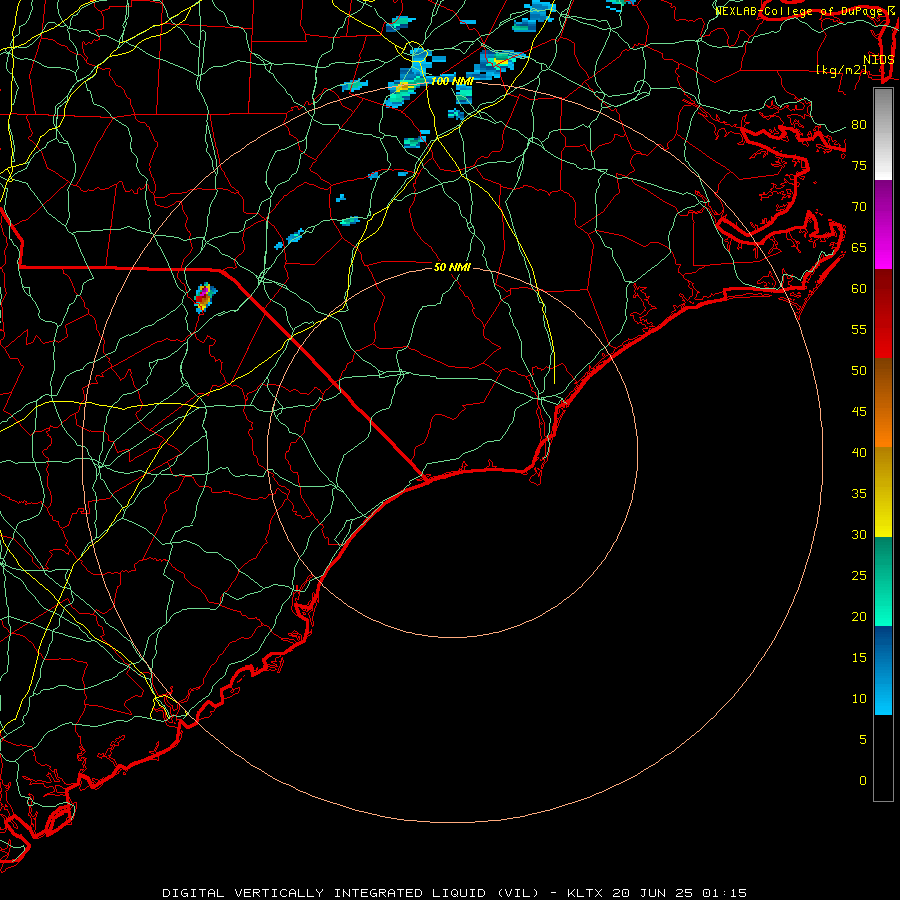Click the legend value 10

(x=859, y=699)
